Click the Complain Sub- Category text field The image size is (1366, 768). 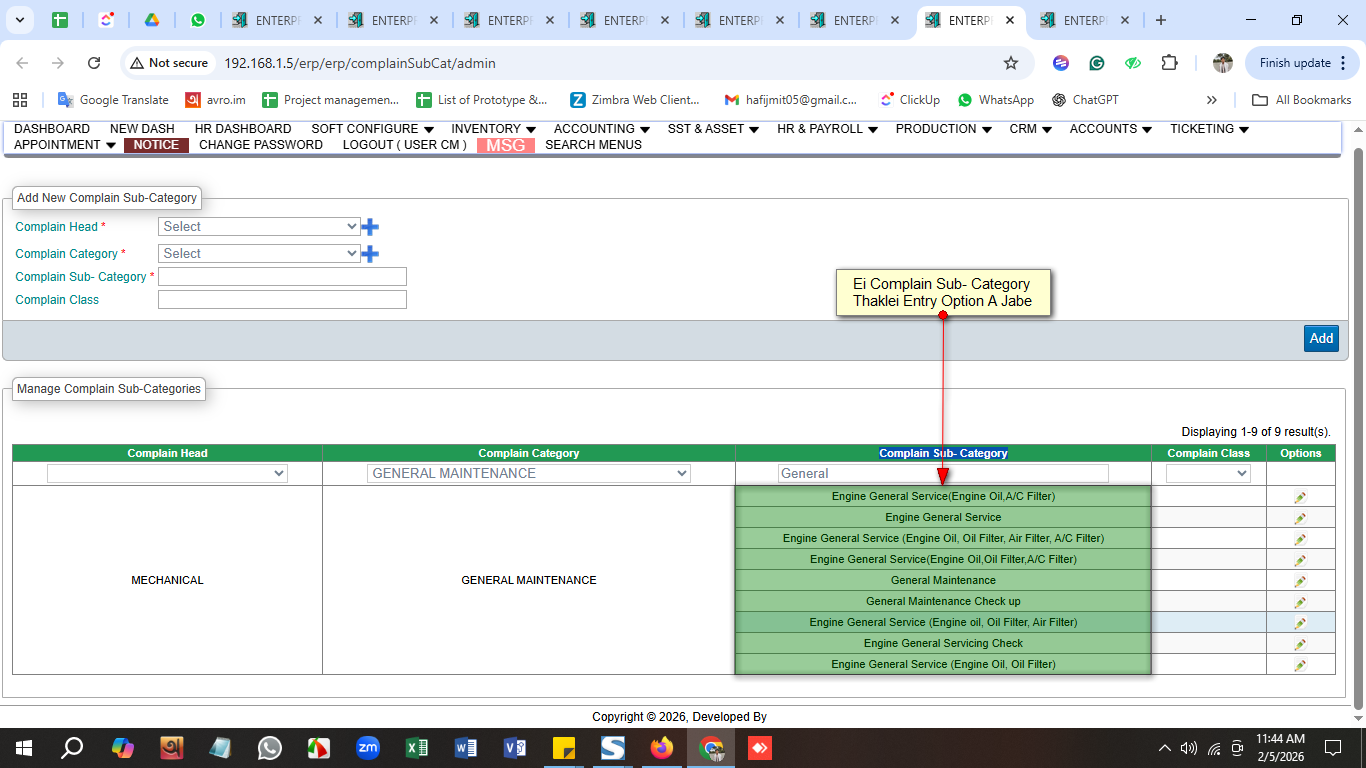tap(282, 277)
